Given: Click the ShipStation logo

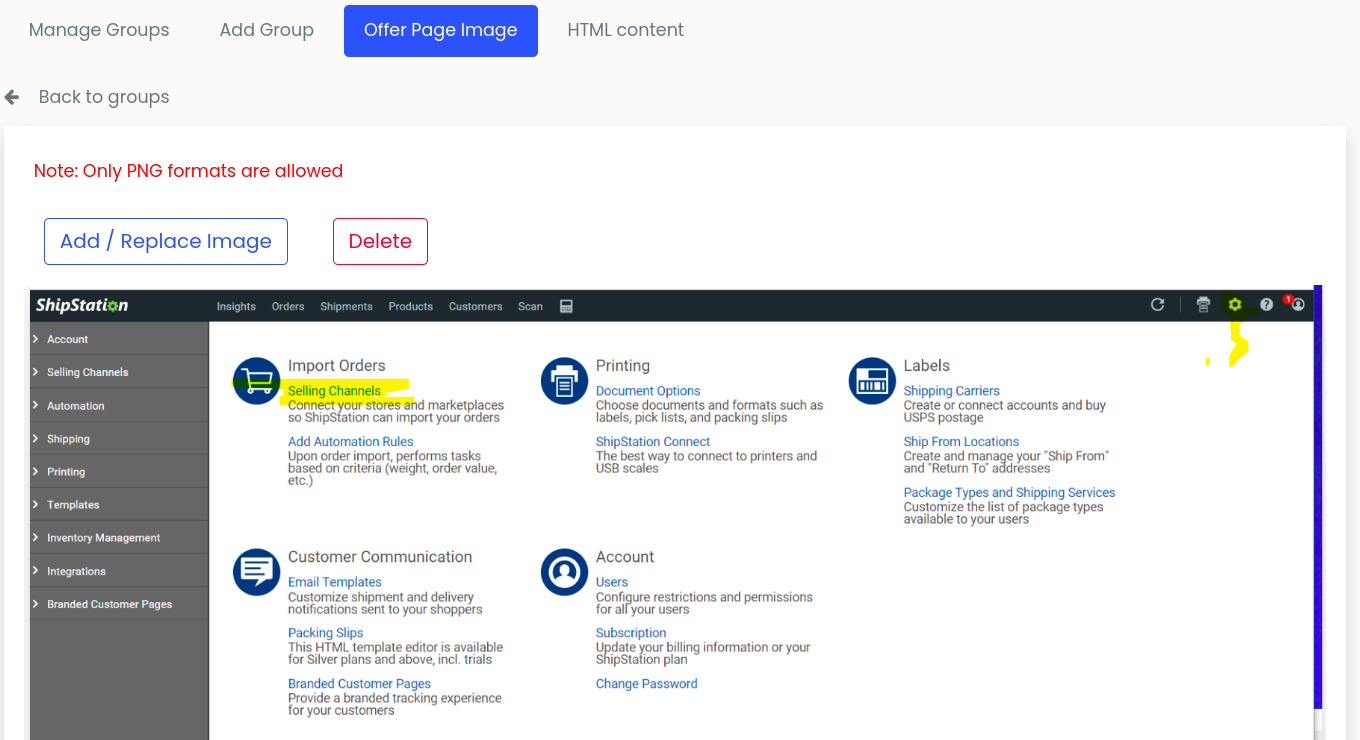Looking at the screenshot, I should pyautogui.click(x=81, y=305).
